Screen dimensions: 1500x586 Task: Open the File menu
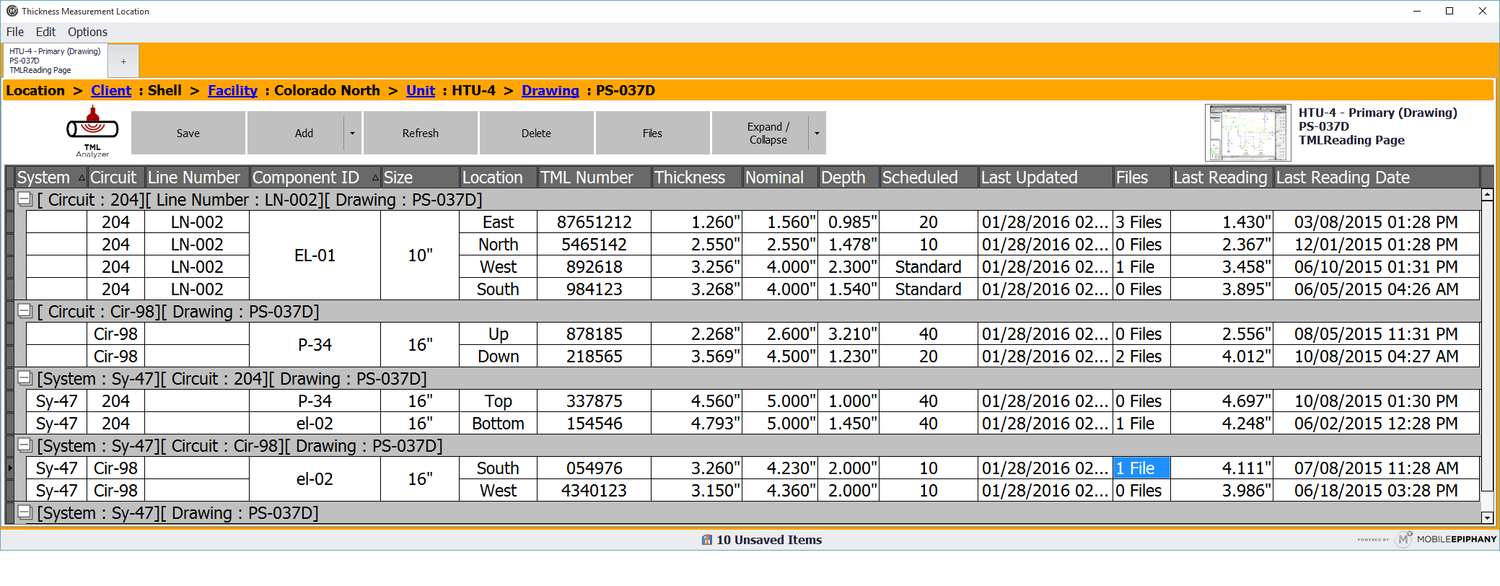pyautogui.click(x=15, y=32)
